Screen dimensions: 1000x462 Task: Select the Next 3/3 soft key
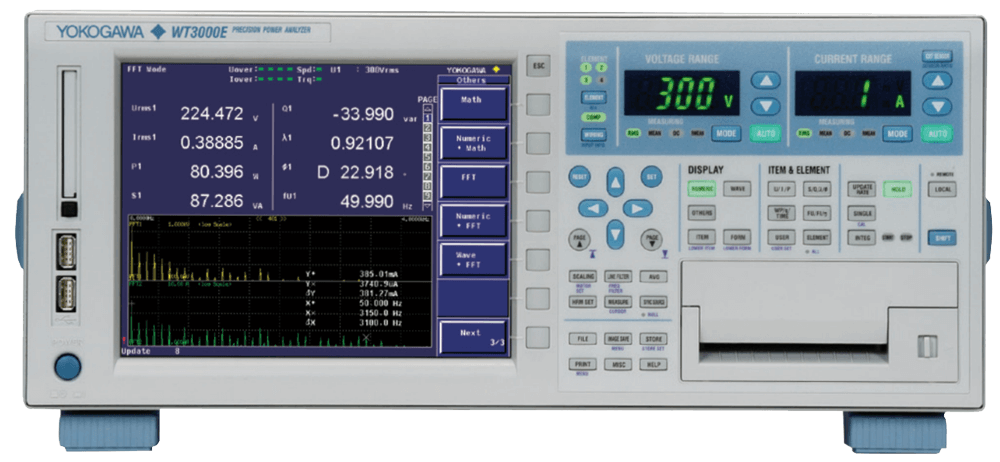coord(472,337)
